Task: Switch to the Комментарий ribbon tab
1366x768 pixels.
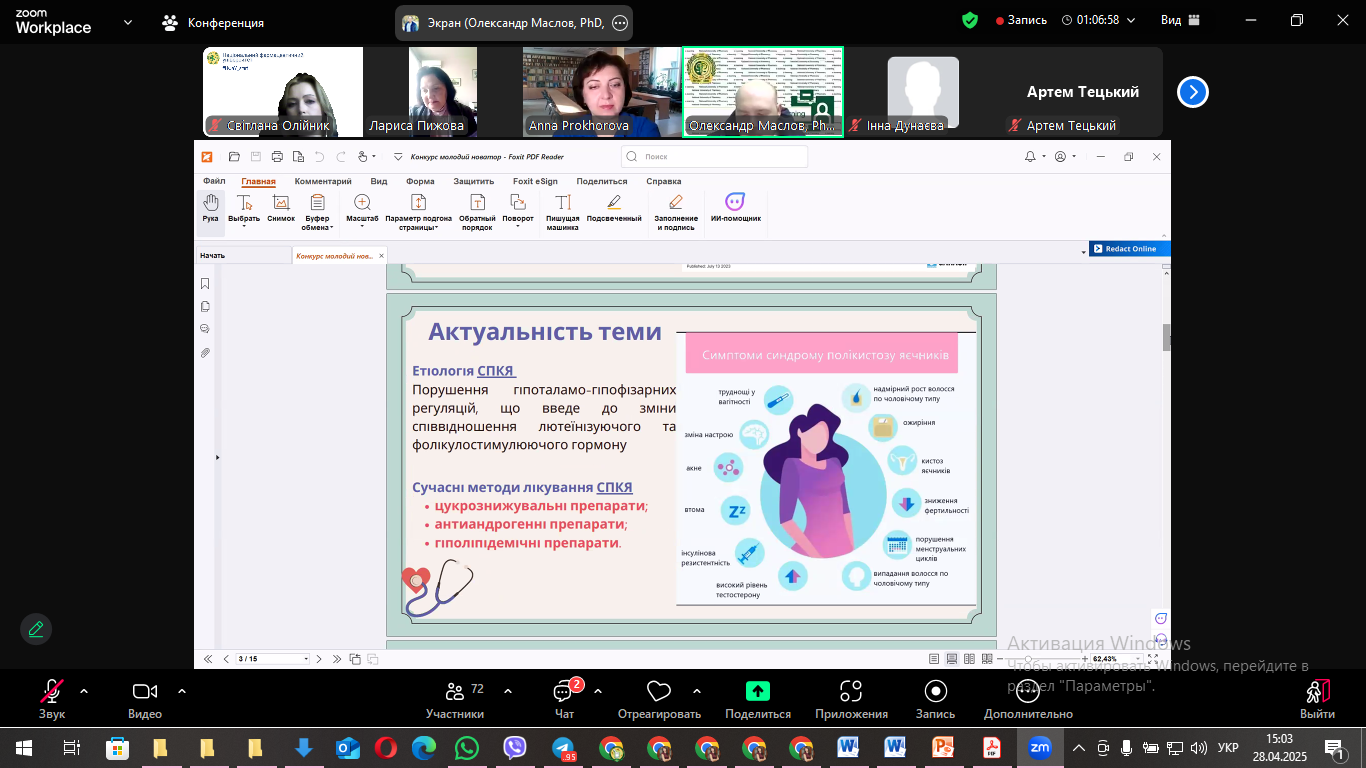Action: click(323, 181)
